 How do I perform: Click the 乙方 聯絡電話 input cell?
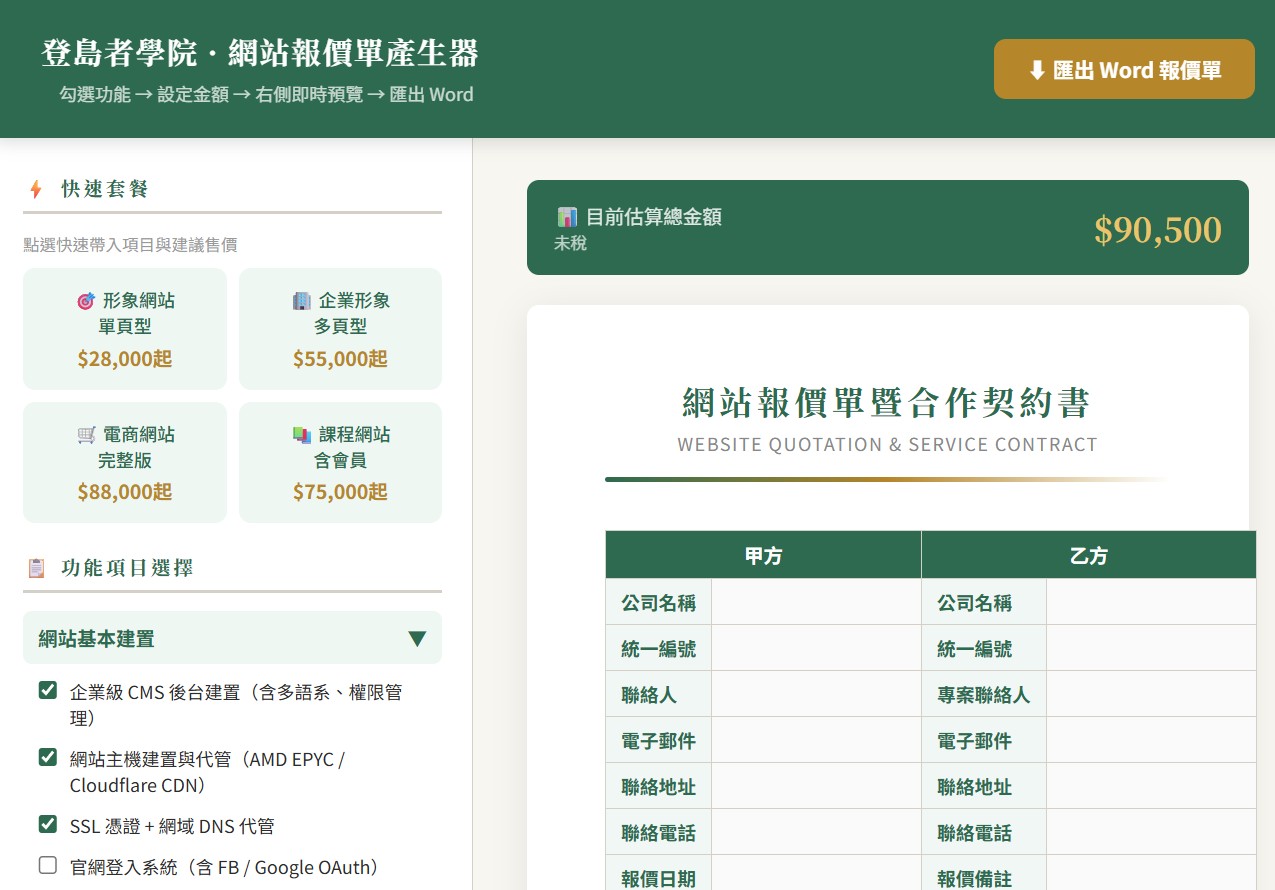click(x=1151, y=832)
